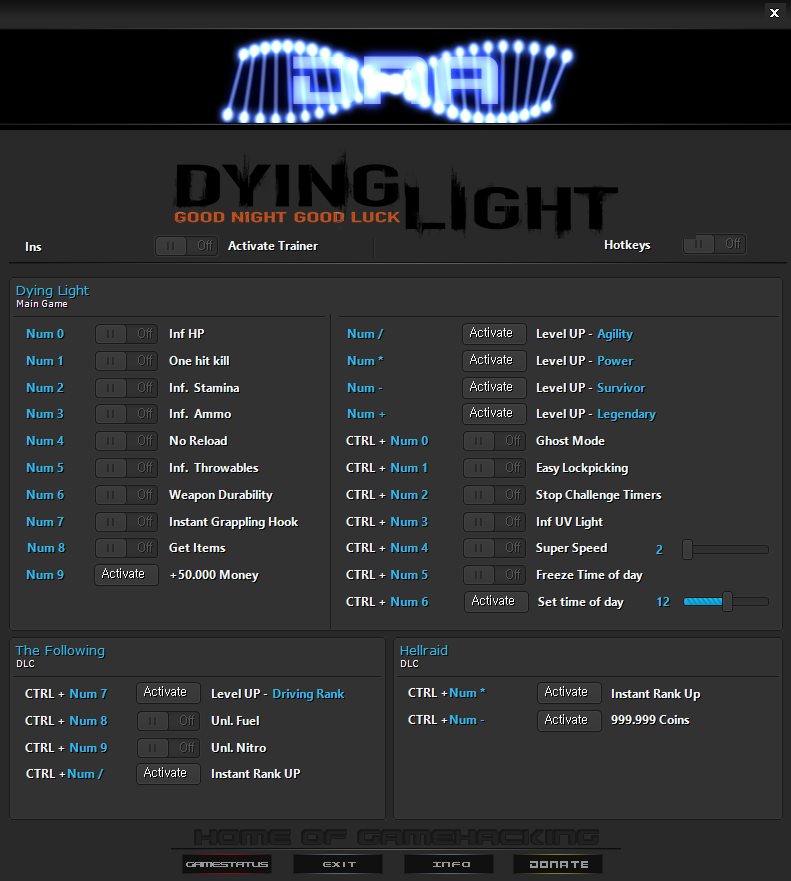The height and width of the screenshot is (881, 791).
Task: Enable the Get Items toggle
Action: coord(126,548)
